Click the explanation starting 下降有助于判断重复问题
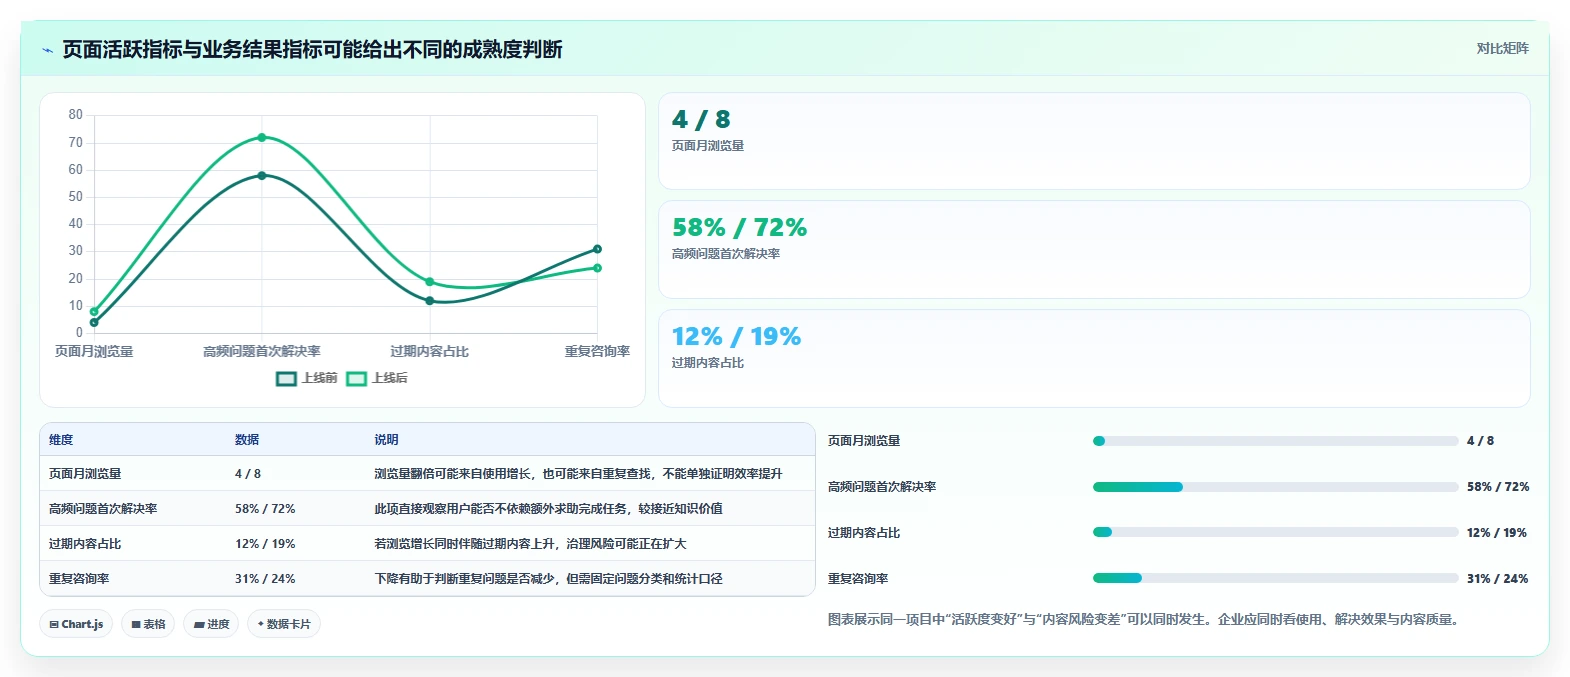This screenshot has width=1570, height=677. (548, 579)
